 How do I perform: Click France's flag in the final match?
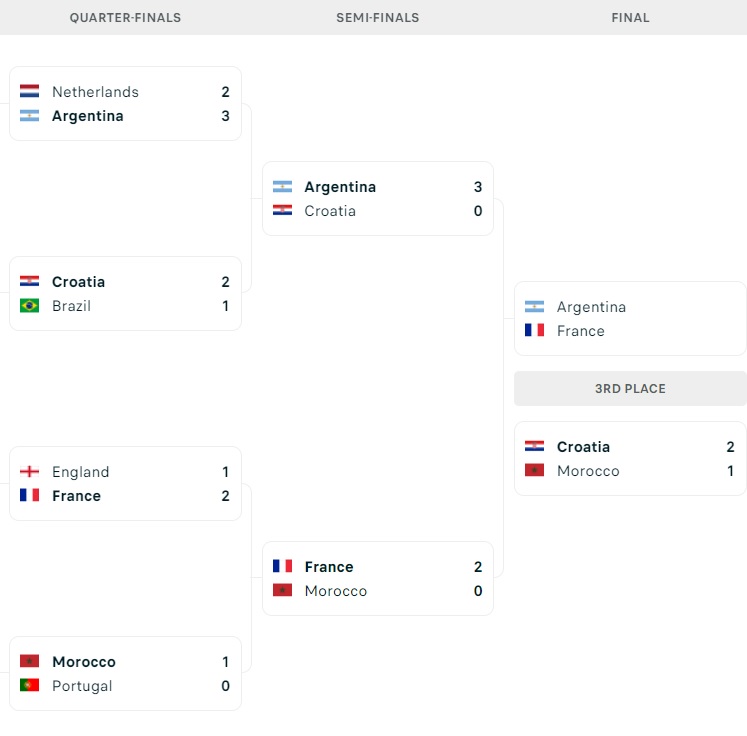pyautogui.click(x=534, y=331)
